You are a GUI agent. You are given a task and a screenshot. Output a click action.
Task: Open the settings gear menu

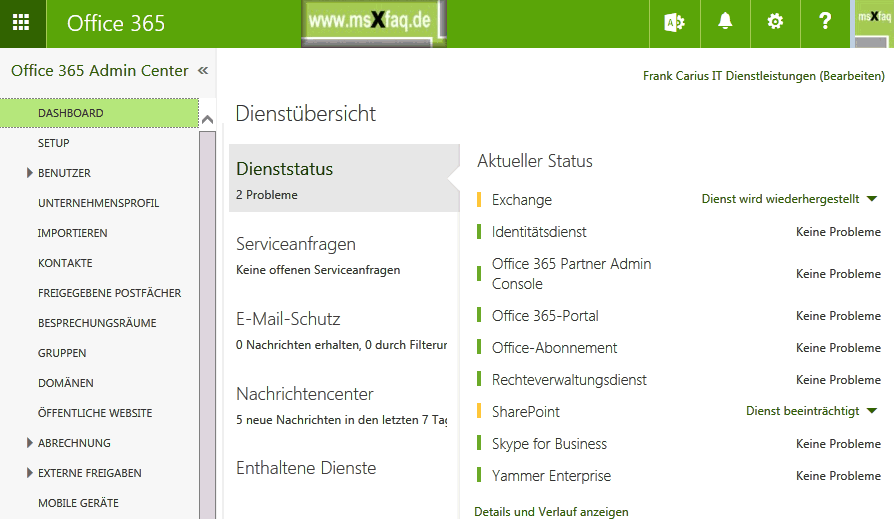tap(775, 23)
